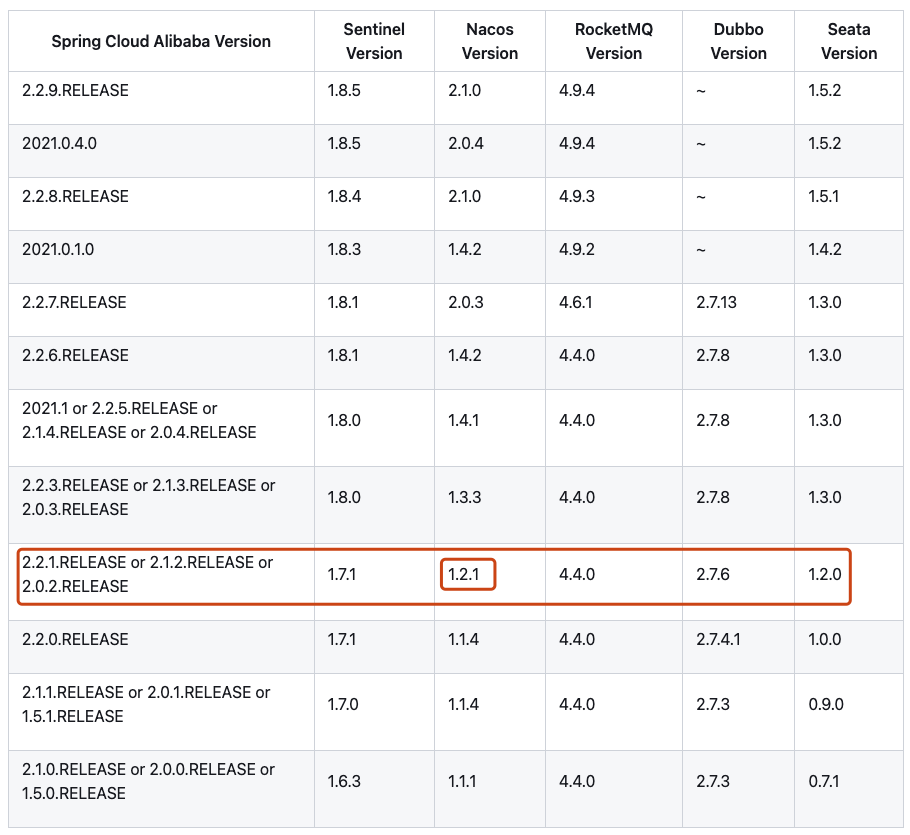Viewport: 910px width, 835px height.
Task: Select the Nacos Version column header
Action: pyautogui.click(x=490, y=41)
